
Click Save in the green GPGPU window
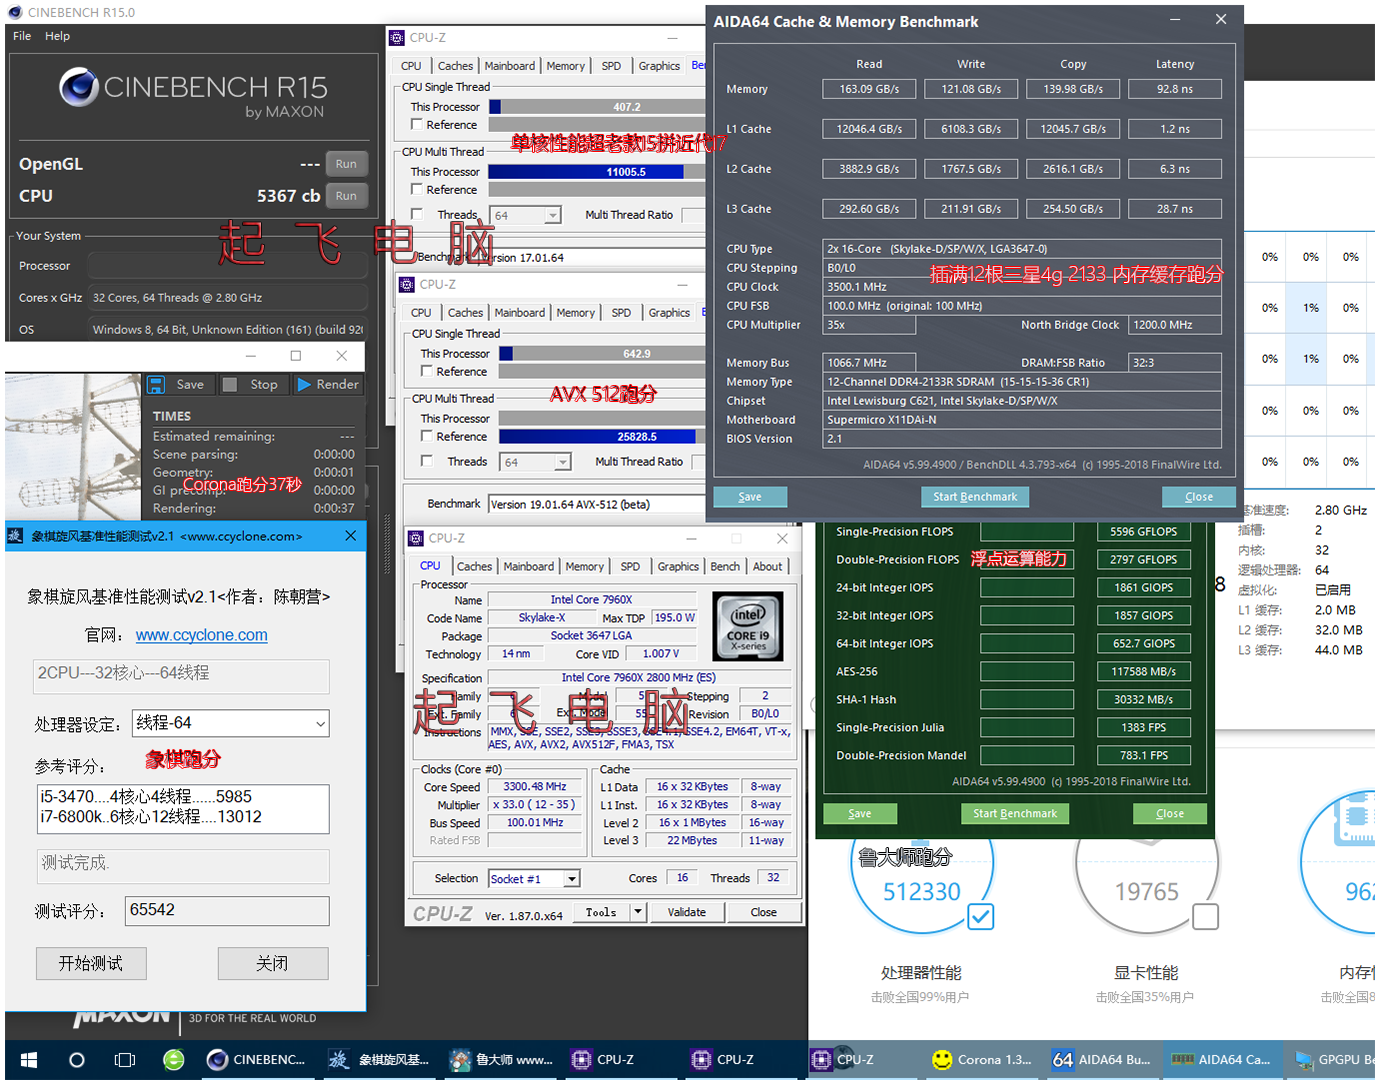pos(860,814)
